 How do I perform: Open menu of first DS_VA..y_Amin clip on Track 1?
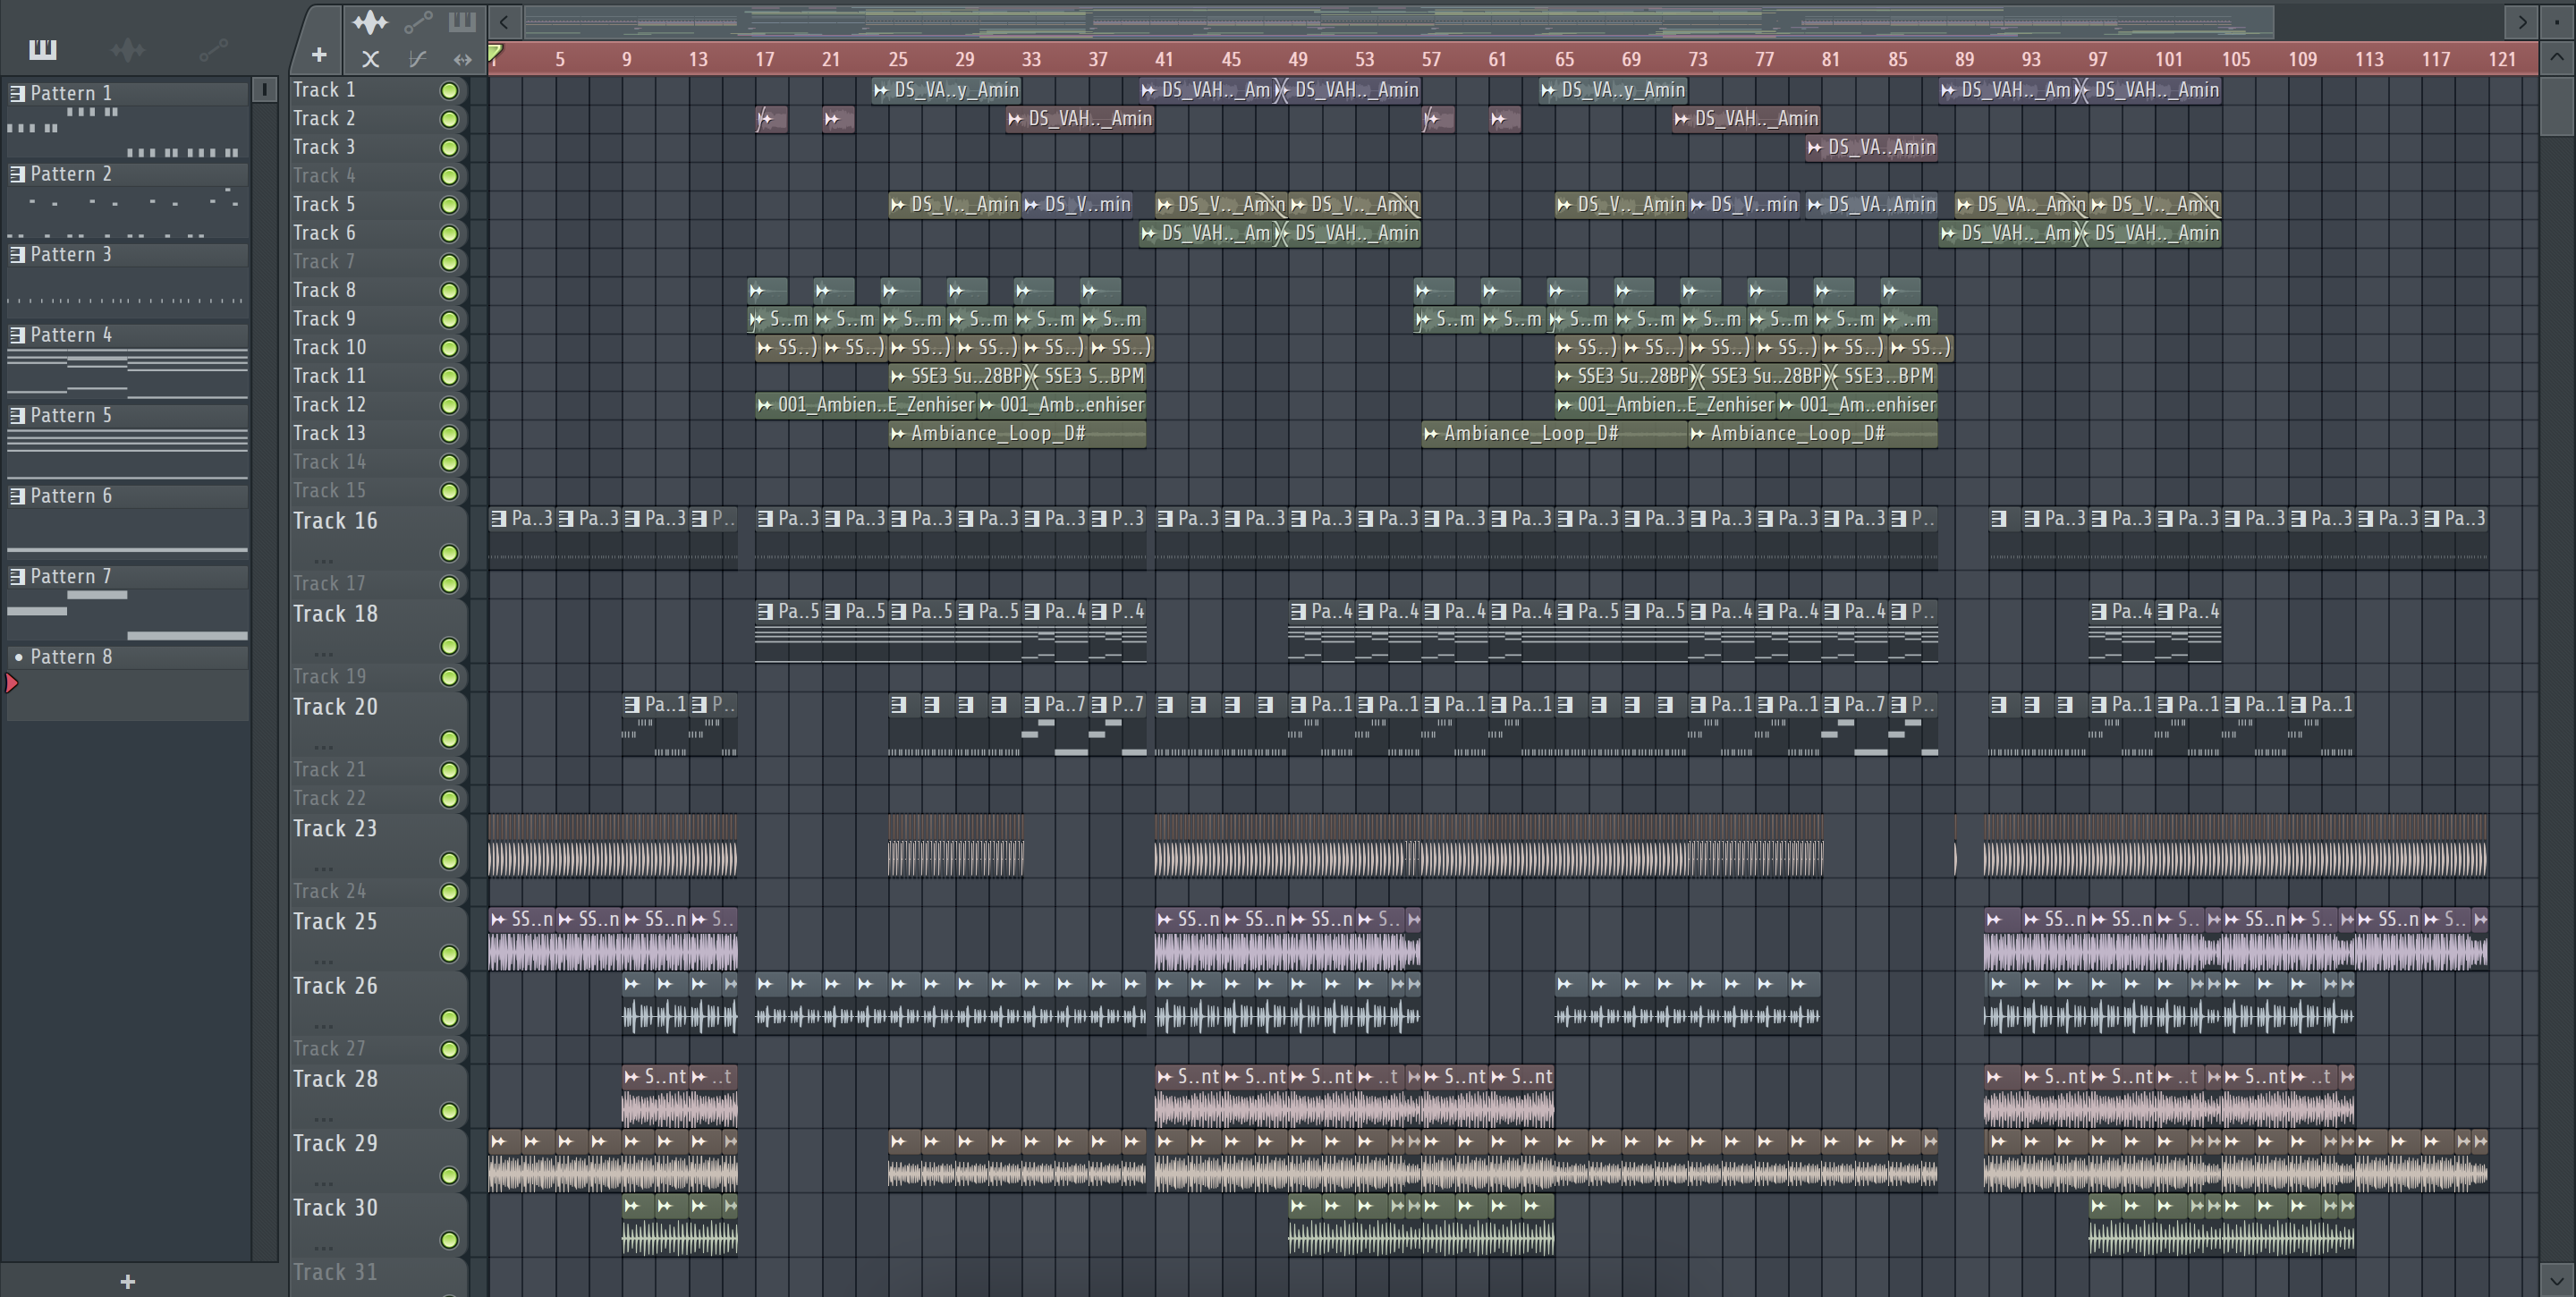pos(881,90)
